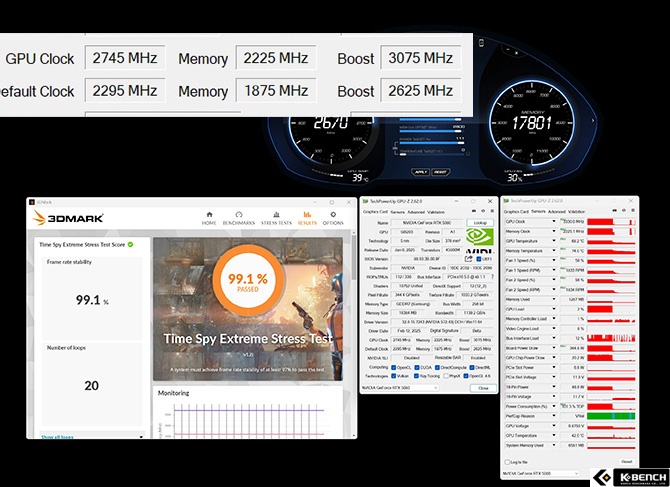
Task: Toggle the PhysX checkbox
Action: [x=446, y=376]
